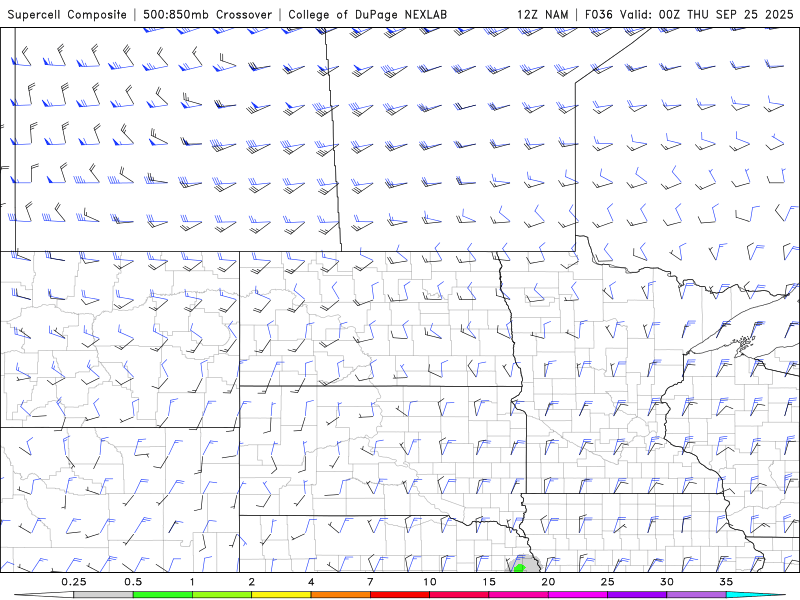Screen dimensions: 800x600
Task: Click the green 0.5–1 color bar segment
Action: point(163,595)
